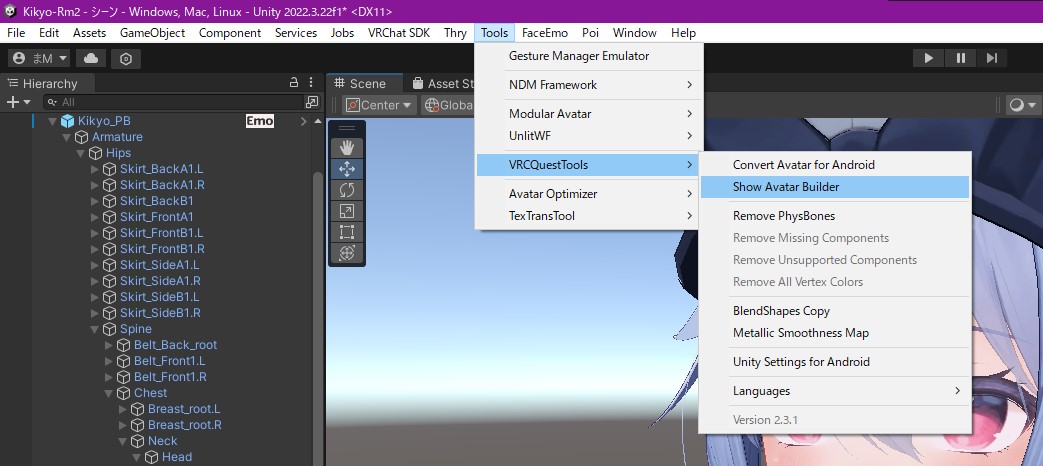This screenshot has width=1043, height=466.
Task: Choose BlendShapes Copy
Action: [835, 311]
